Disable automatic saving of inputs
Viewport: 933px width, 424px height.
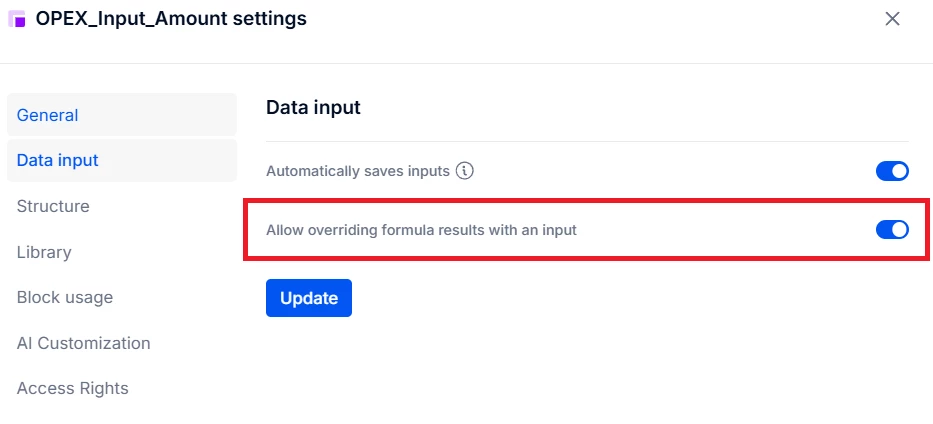[x=892, y=171]
